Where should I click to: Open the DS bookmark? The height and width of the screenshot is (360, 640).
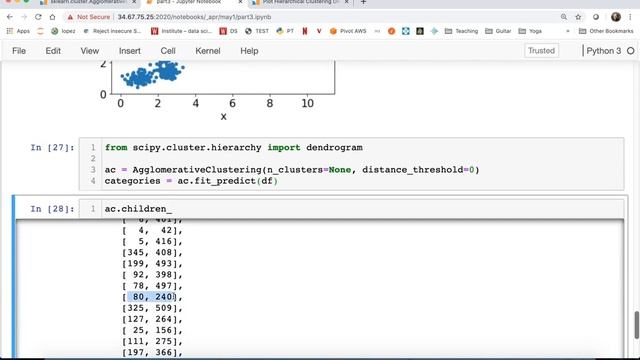pos(229,31)
